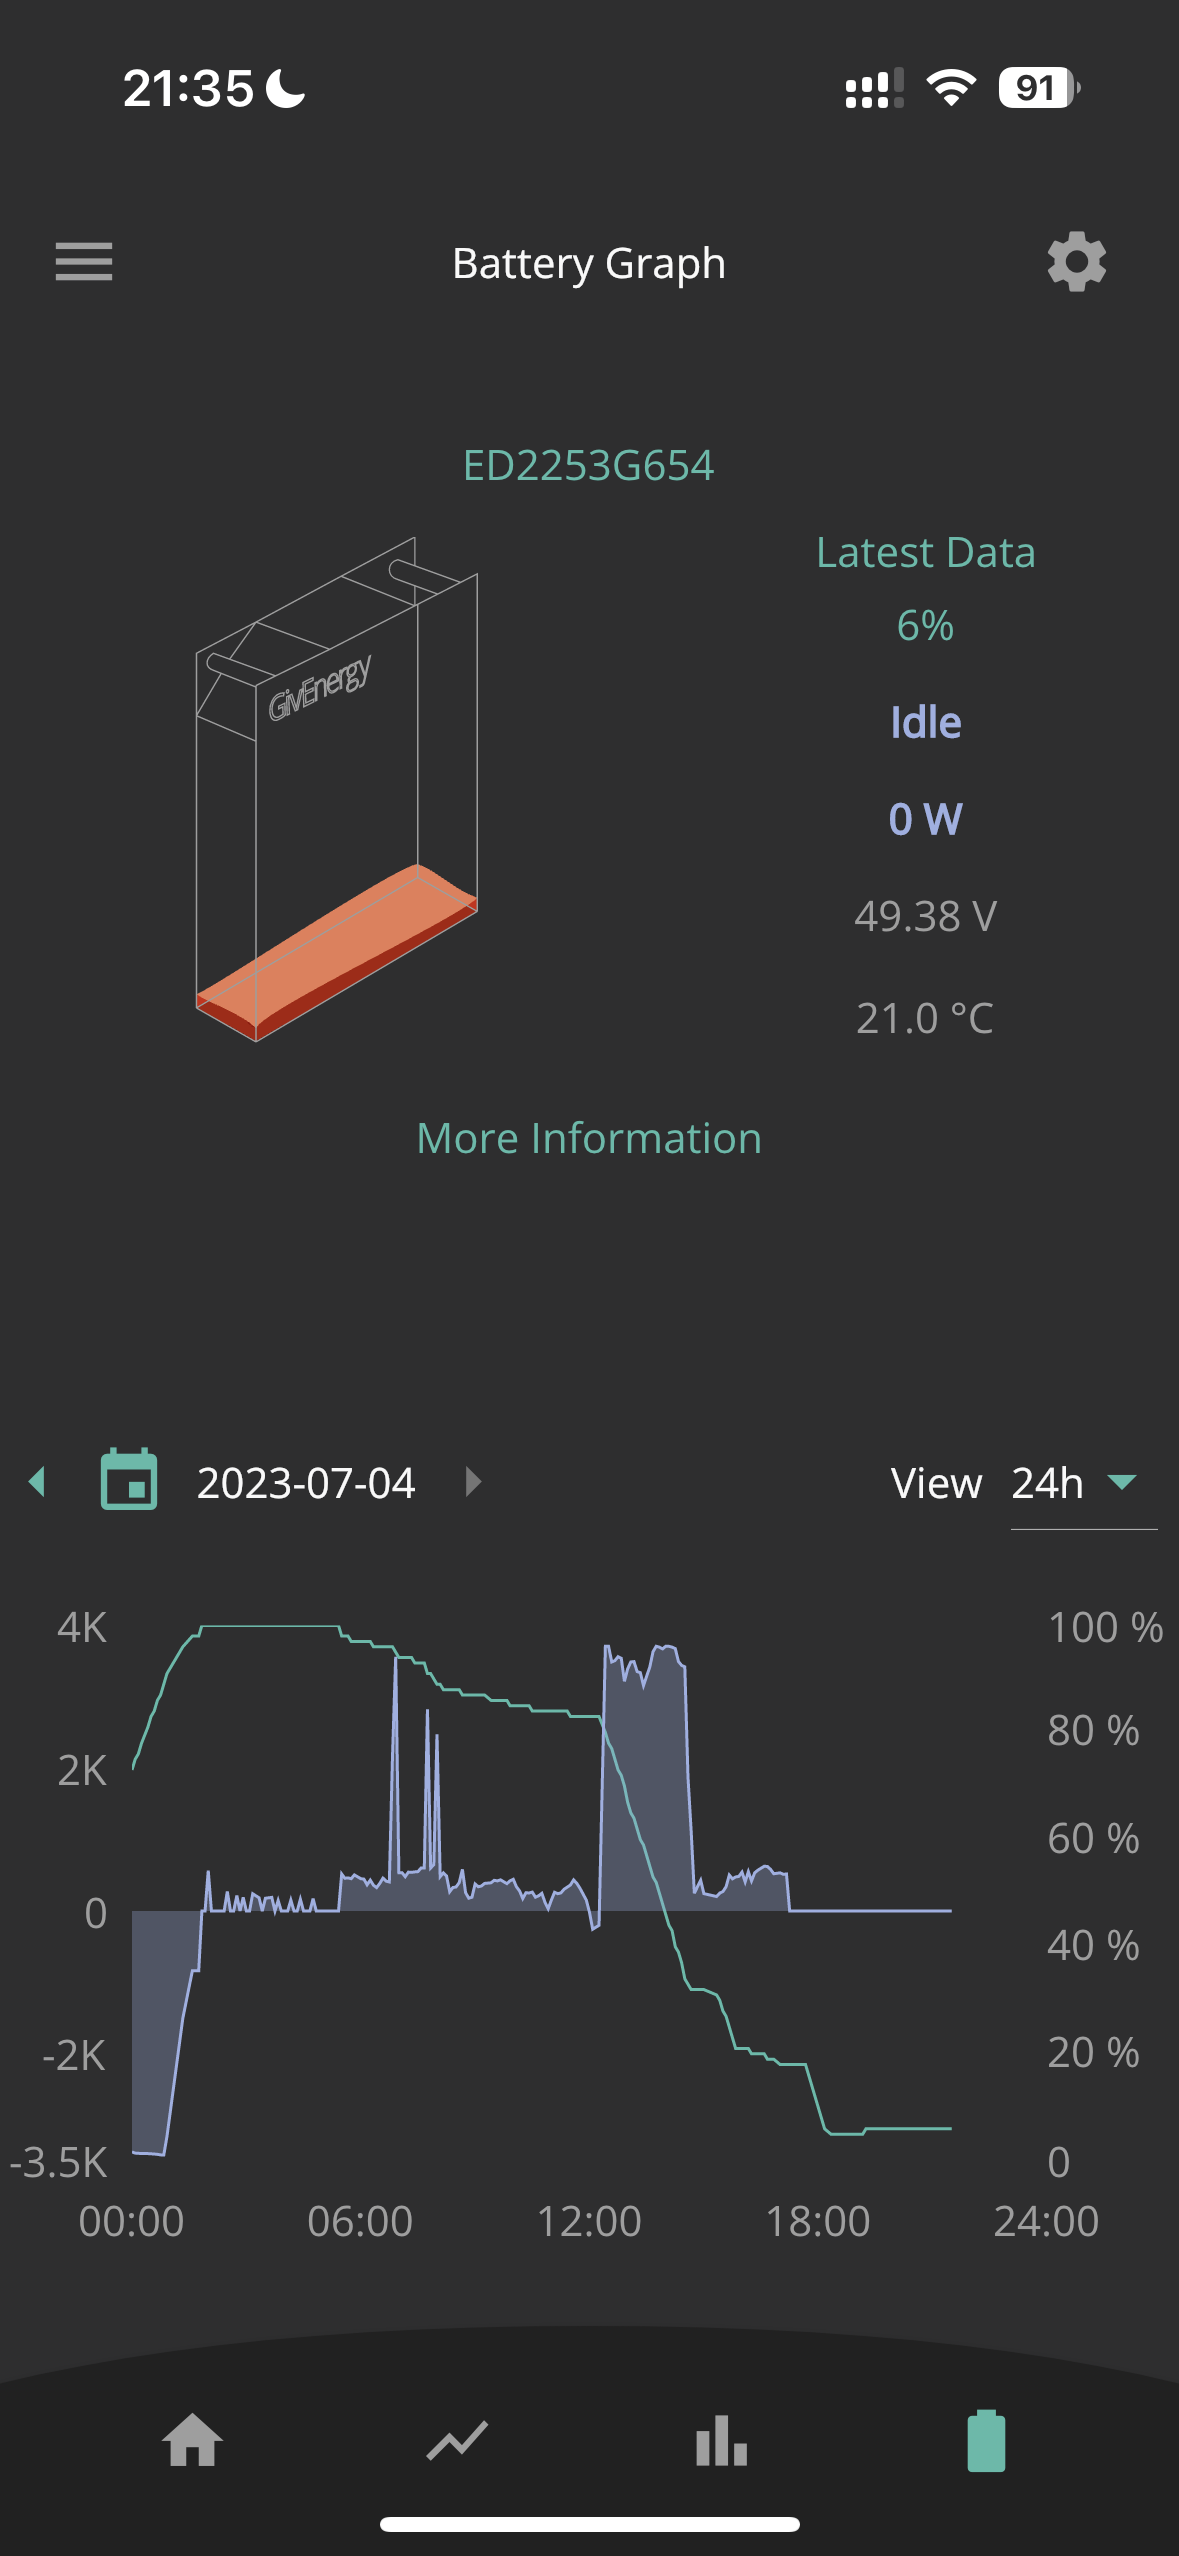The image size is (1179, 2556).
Task: Go to previous day arrow
Action: [x=38, y=1481]
